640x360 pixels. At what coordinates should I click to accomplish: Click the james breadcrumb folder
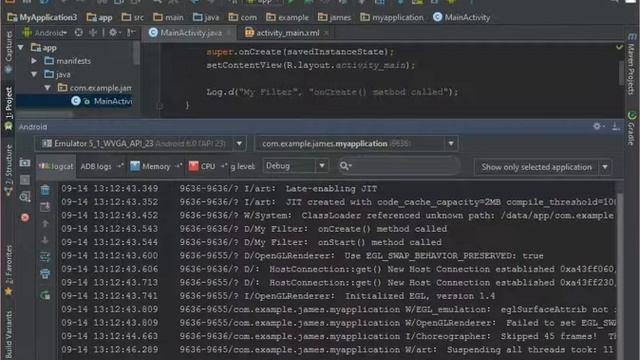pos(334,17)
